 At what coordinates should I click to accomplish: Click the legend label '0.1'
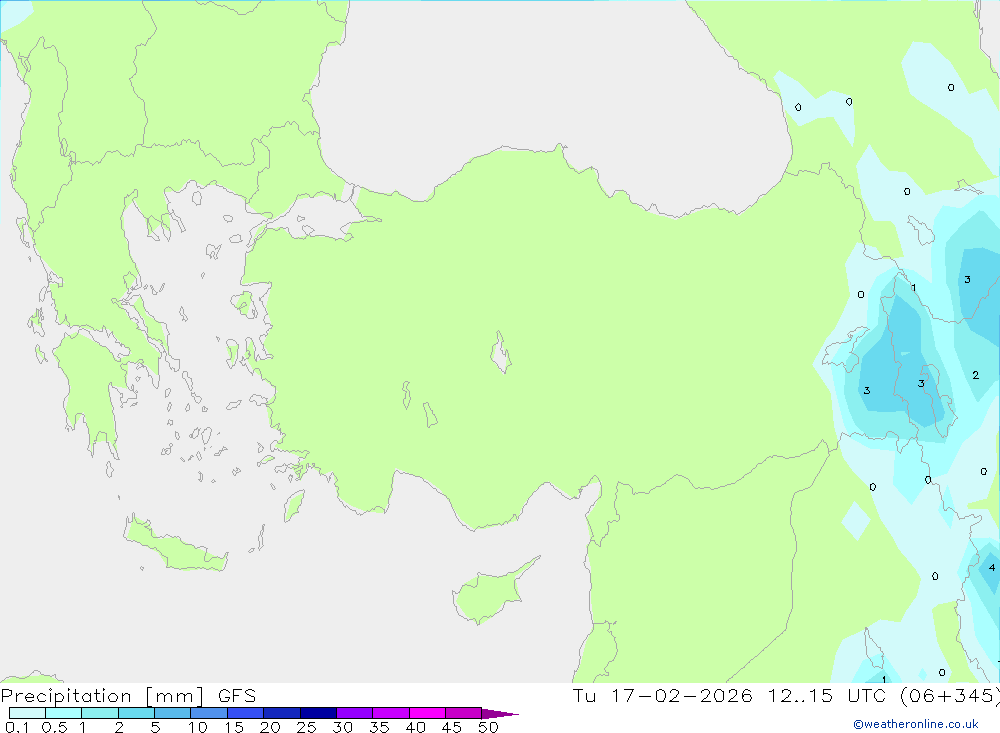tap(17, 727)
